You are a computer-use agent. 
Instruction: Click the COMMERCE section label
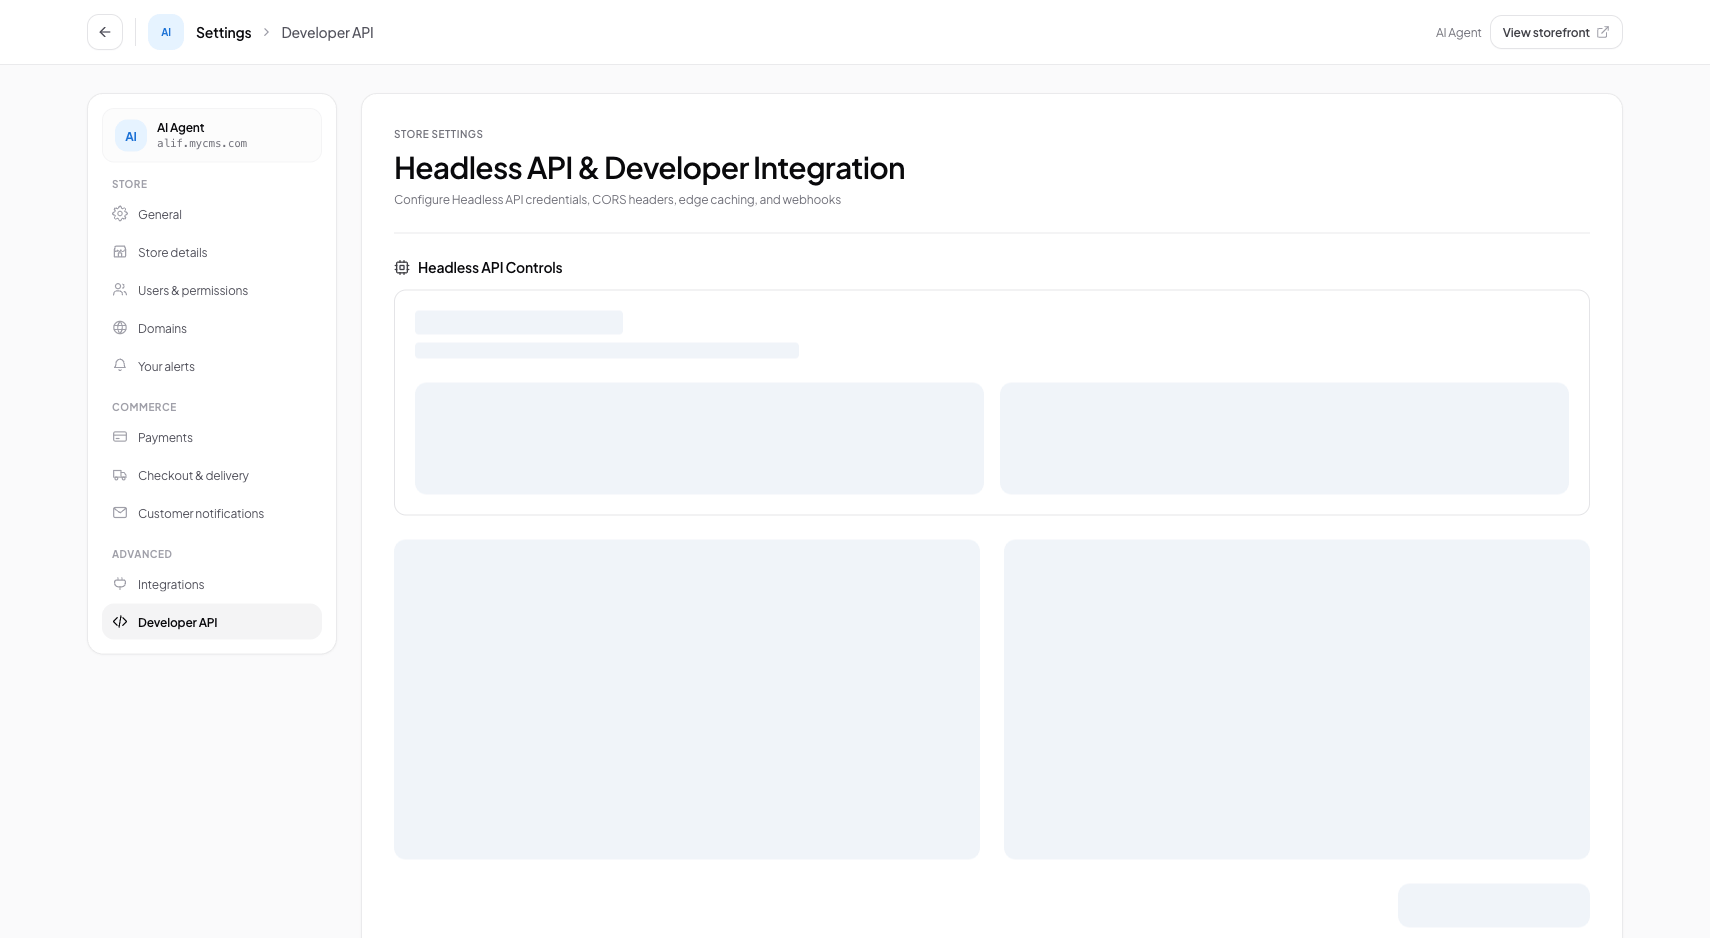pos(144,407)
